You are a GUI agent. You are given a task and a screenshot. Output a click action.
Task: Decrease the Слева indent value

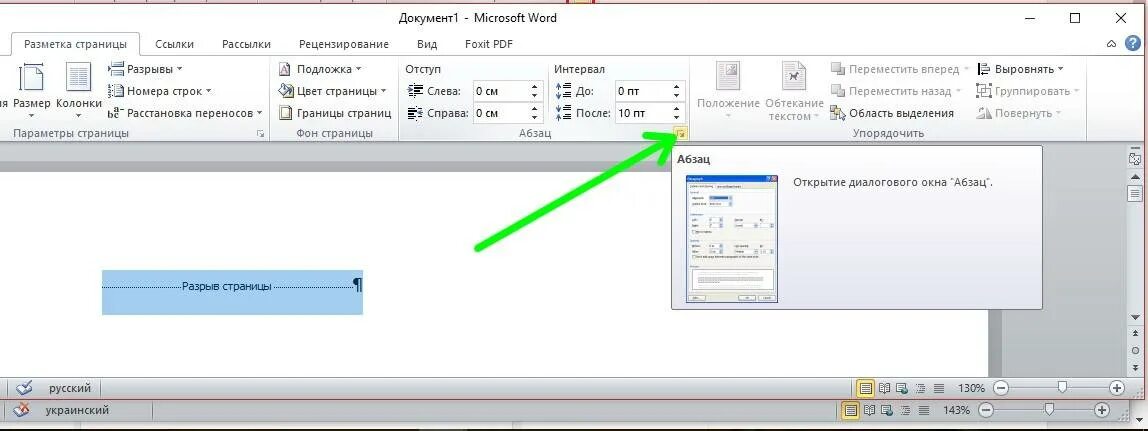tap(534, 97)
